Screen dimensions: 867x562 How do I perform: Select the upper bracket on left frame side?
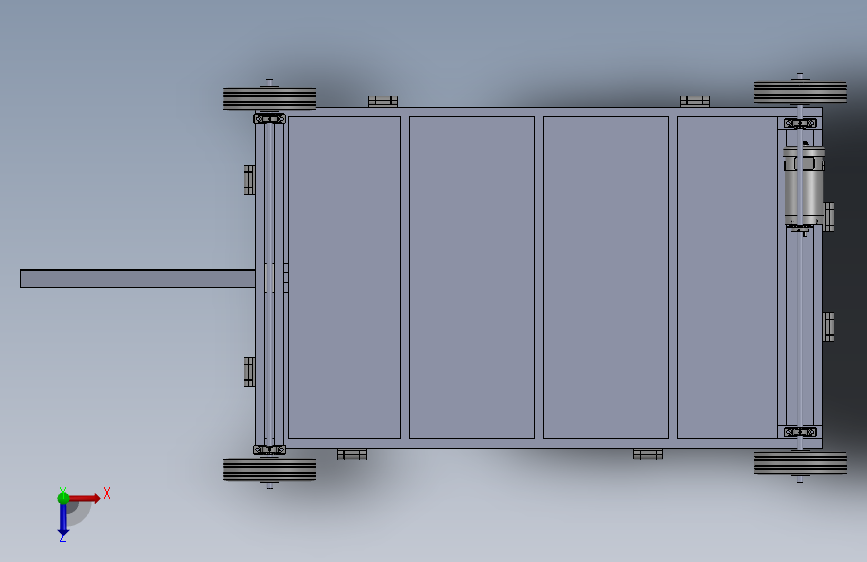coord(249,180)
